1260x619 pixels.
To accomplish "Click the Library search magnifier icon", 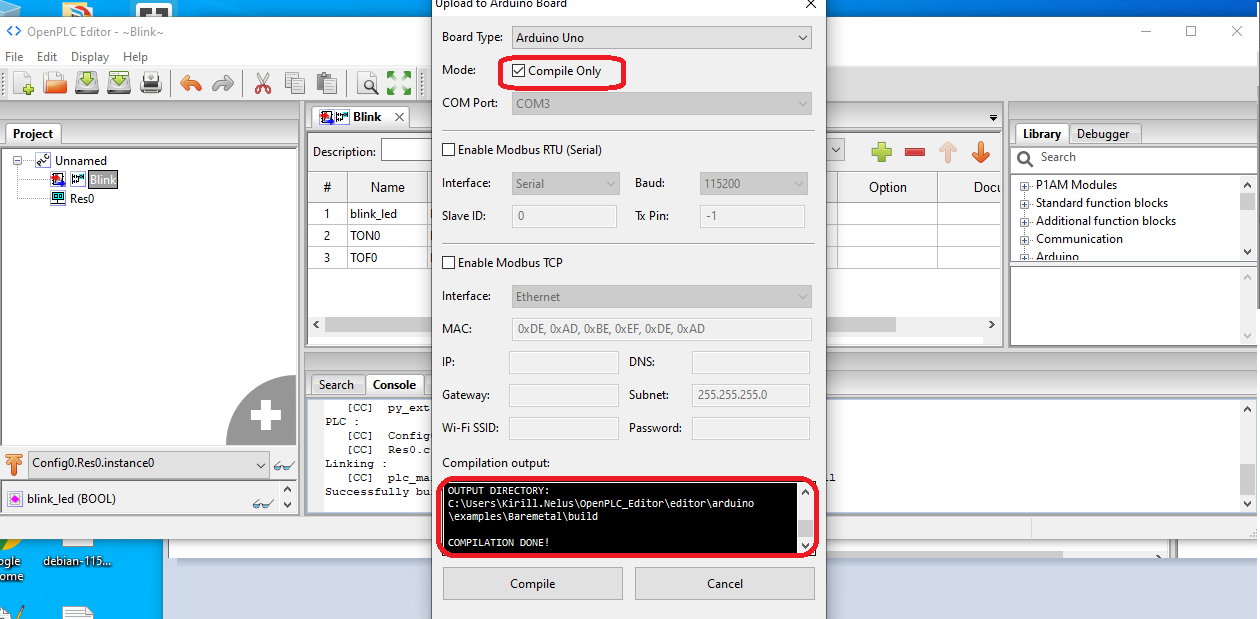I will [1025, 158].
